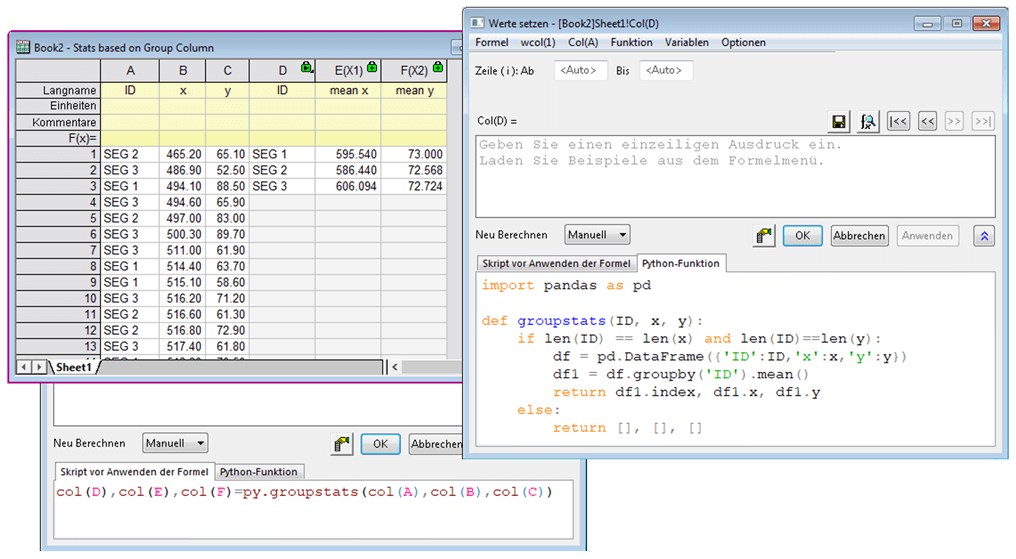Click the Werte setzen dialog title icon
Image resolution: width=1016 pixels, height=559 pixels.
coord(478,23)
